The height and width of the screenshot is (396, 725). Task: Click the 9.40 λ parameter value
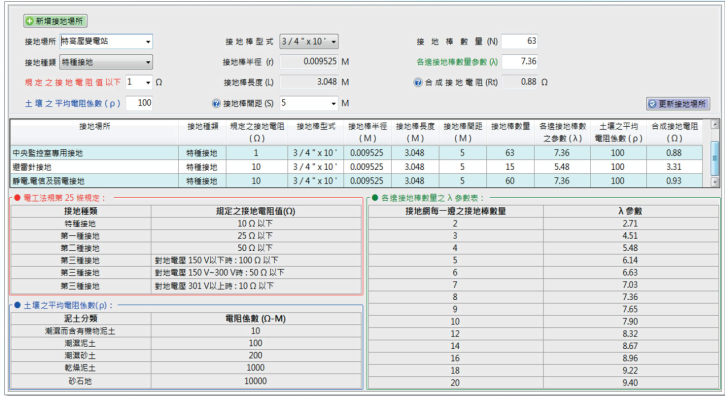point(630,383)
